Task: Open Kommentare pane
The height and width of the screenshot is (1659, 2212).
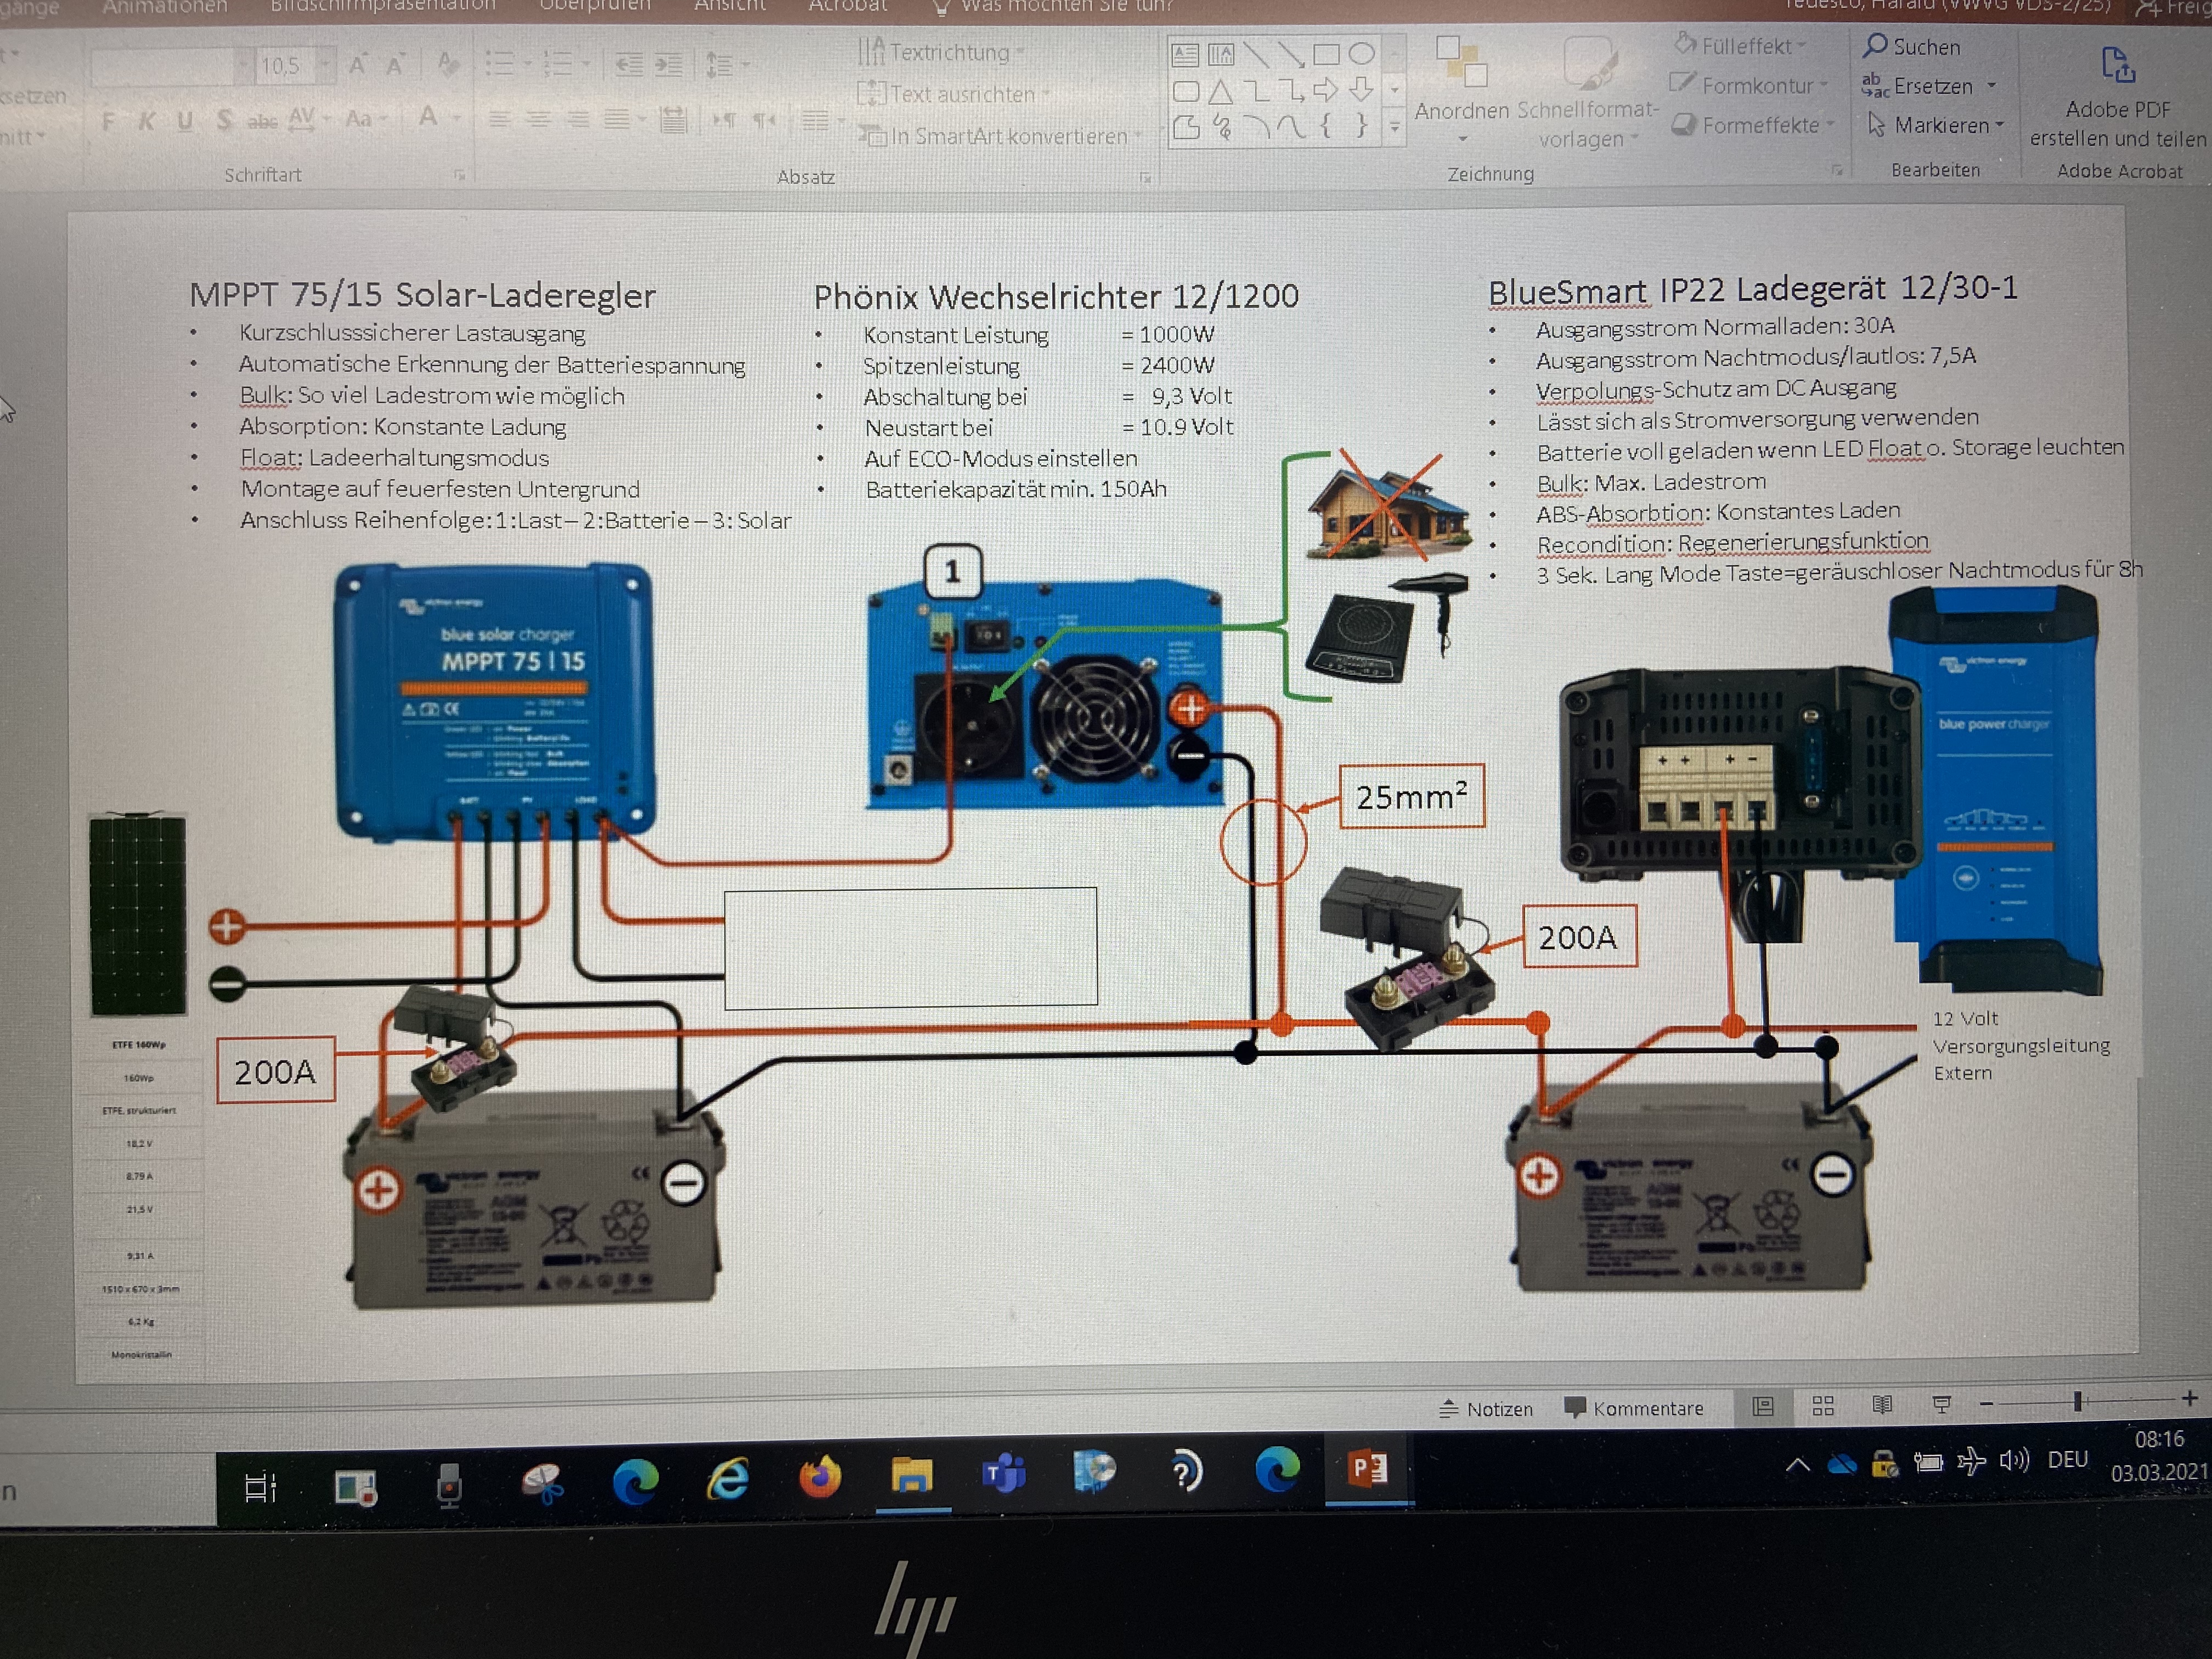Action: (1634, 1407)
